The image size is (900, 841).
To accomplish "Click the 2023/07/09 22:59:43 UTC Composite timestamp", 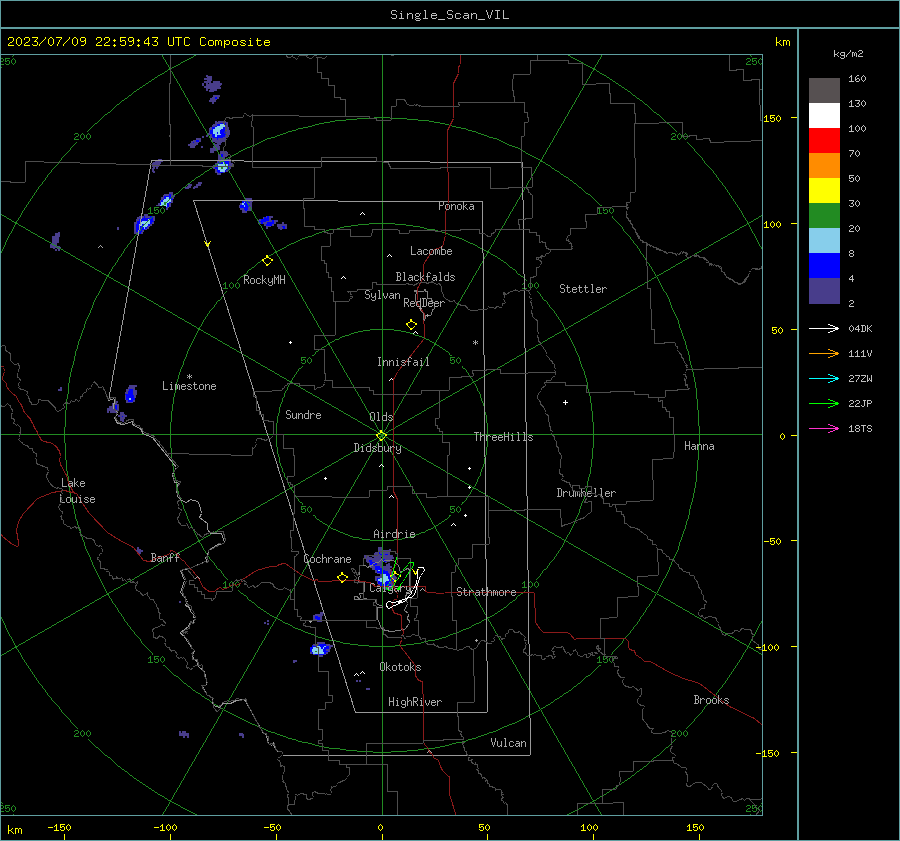I will 138,42.
